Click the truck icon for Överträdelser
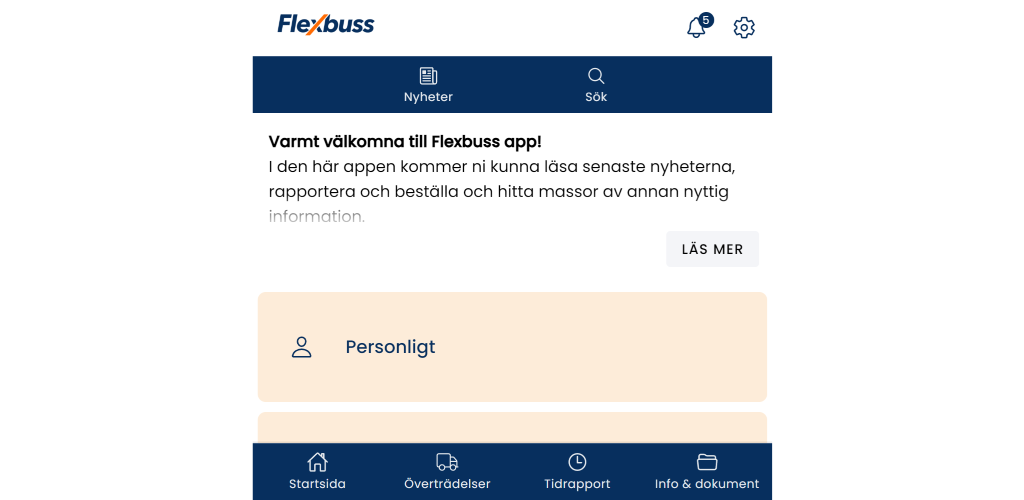The width and height of the screenshot is (1024, 500). (447, 462)
